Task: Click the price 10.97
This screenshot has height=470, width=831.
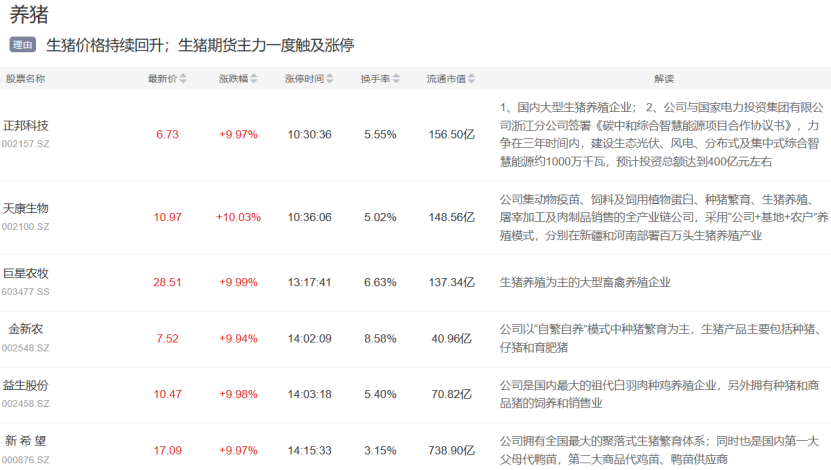Action: 167,217
